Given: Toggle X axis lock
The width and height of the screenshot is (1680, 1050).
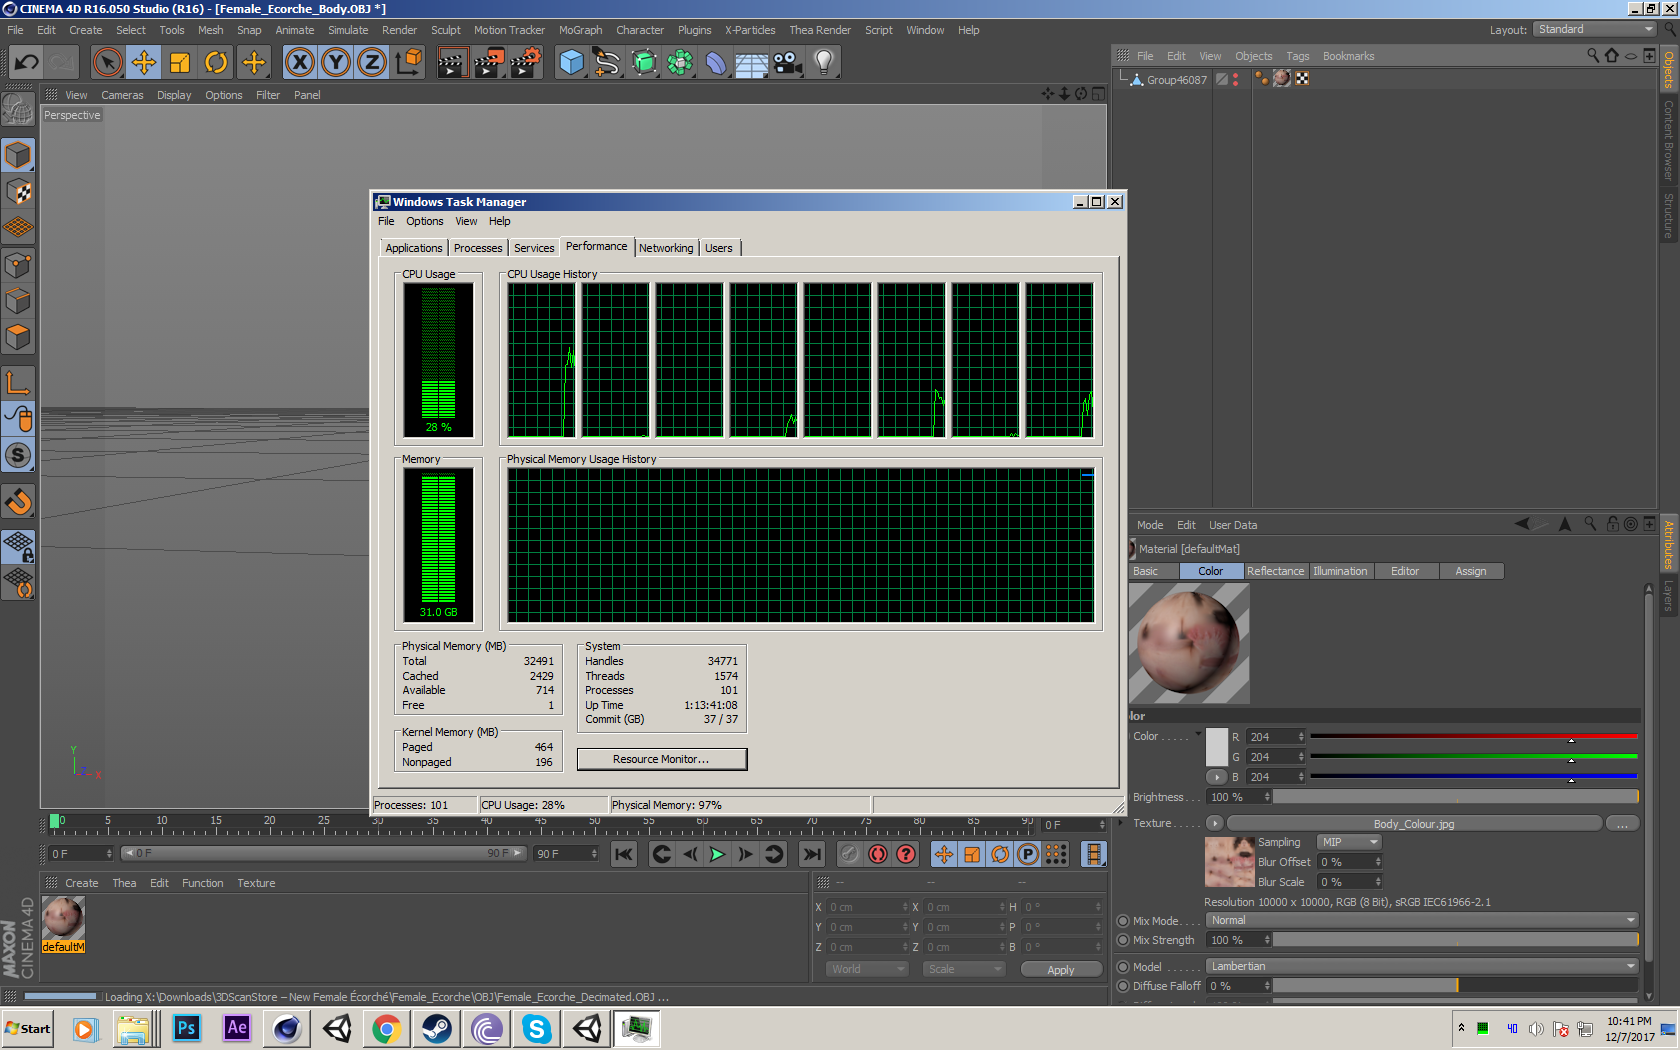Looking at the screenshot, I should click(299, 63).
